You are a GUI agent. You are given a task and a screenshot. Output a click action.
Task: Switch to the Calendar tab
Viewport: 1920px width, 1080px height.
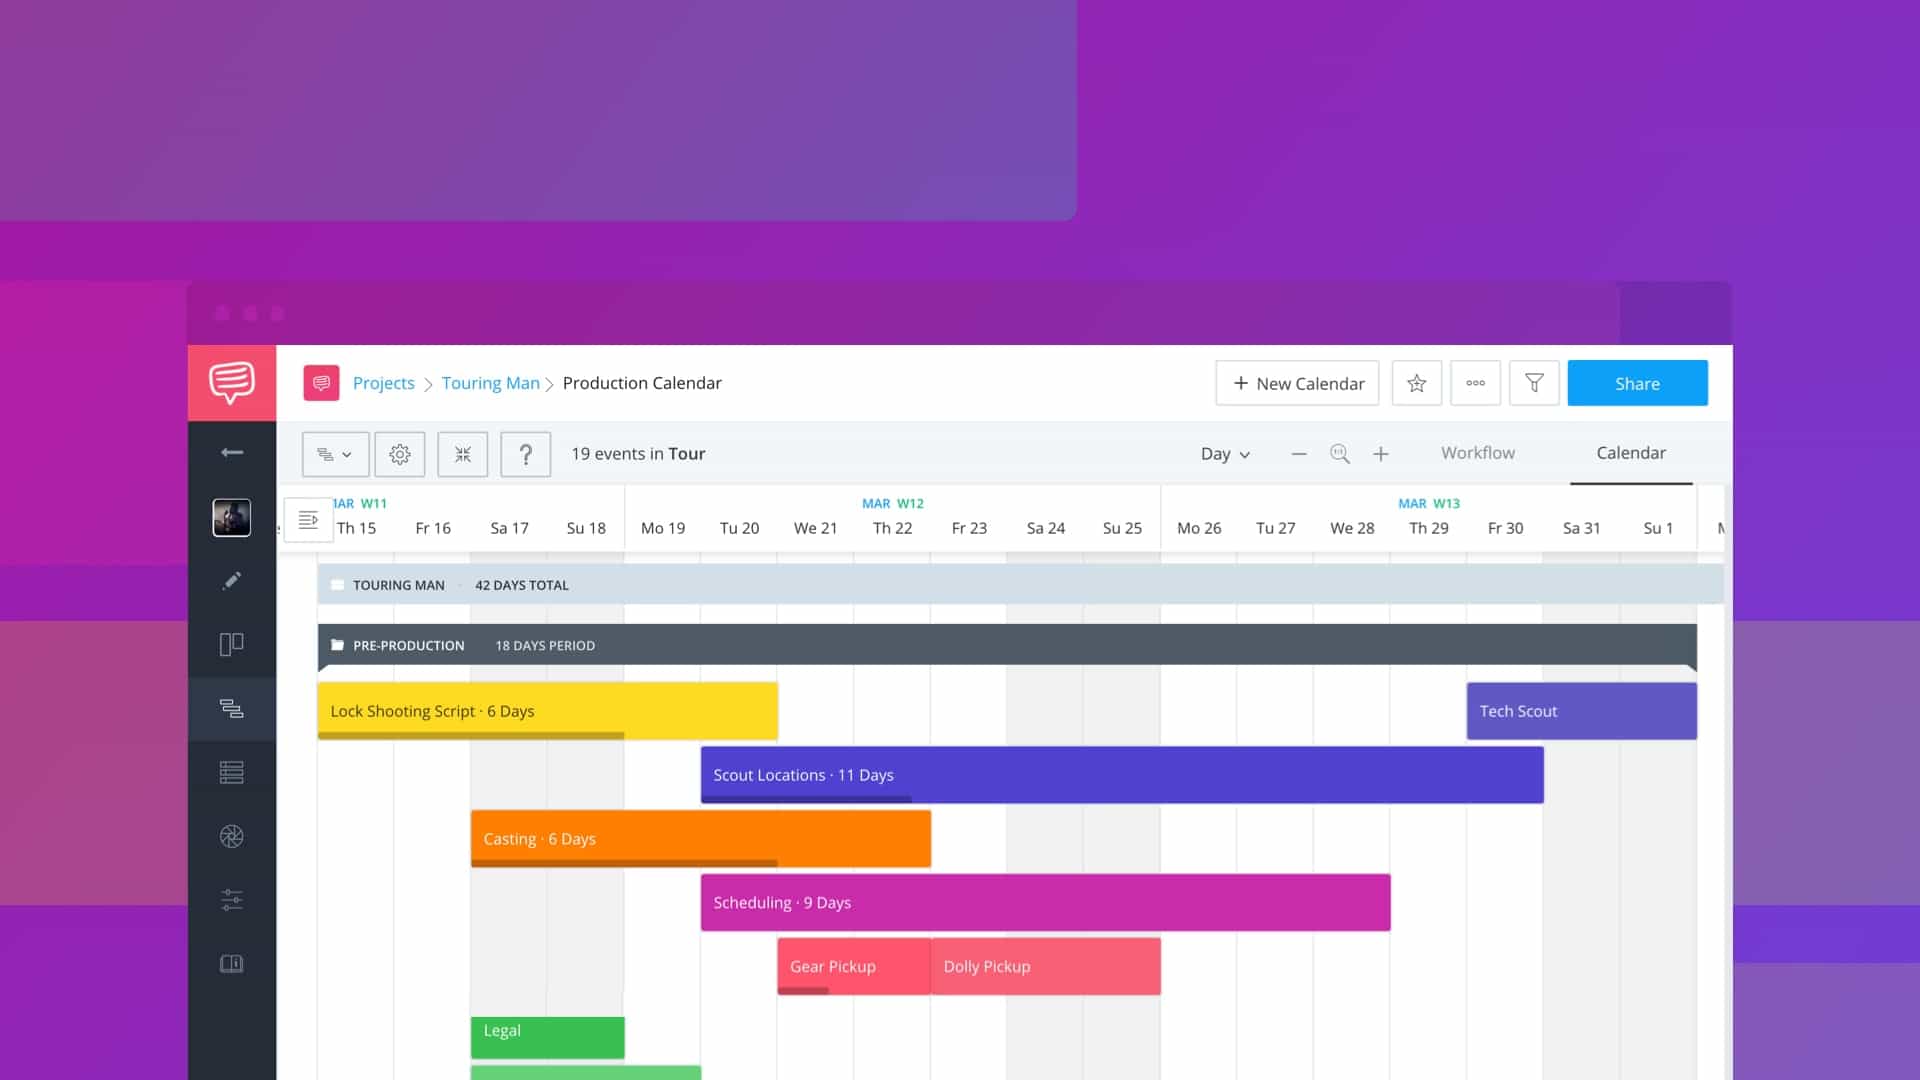tap(1630, 452)
